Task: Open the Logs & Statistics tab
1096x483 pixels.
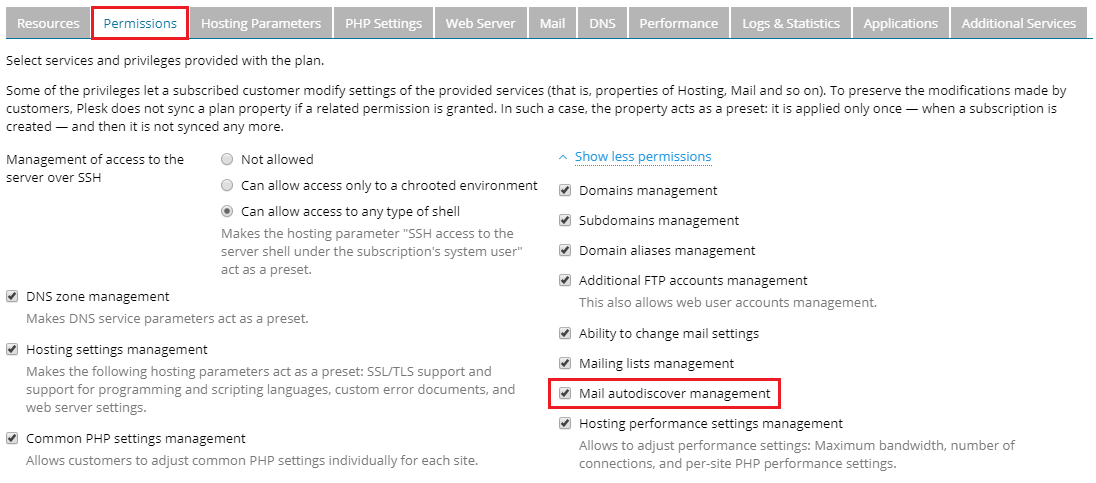Action: tap(791, 23)
